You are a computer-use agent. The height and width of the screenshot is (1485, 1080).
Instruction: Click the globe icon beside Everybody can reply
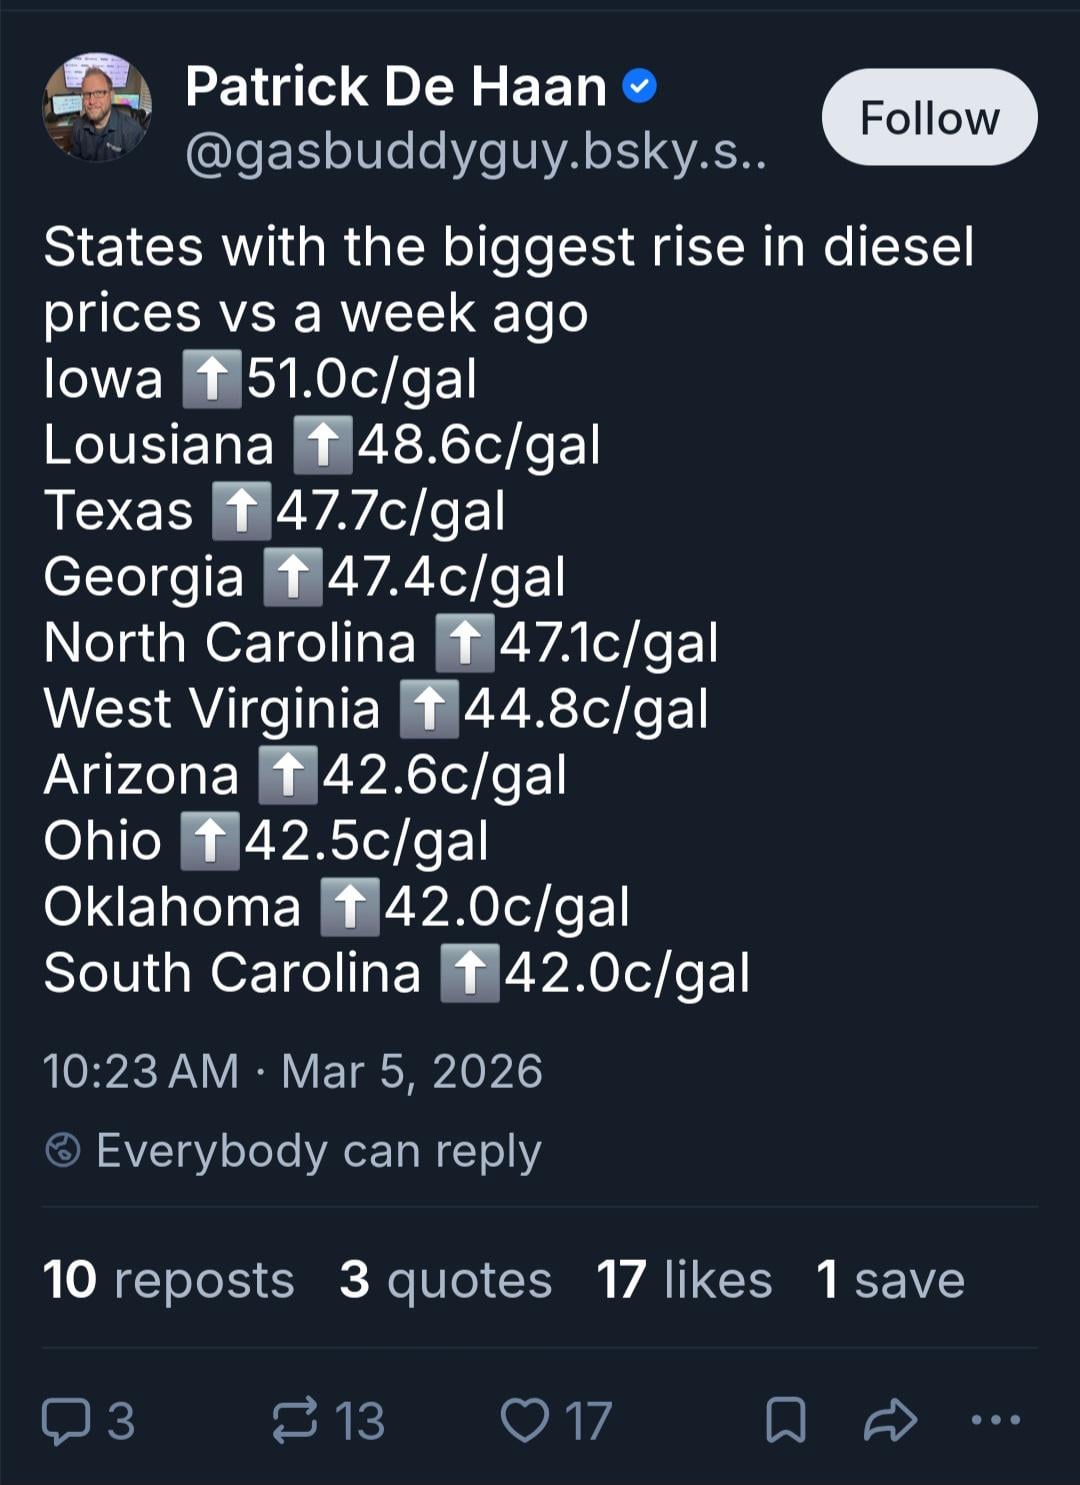tap(63, 1151)
